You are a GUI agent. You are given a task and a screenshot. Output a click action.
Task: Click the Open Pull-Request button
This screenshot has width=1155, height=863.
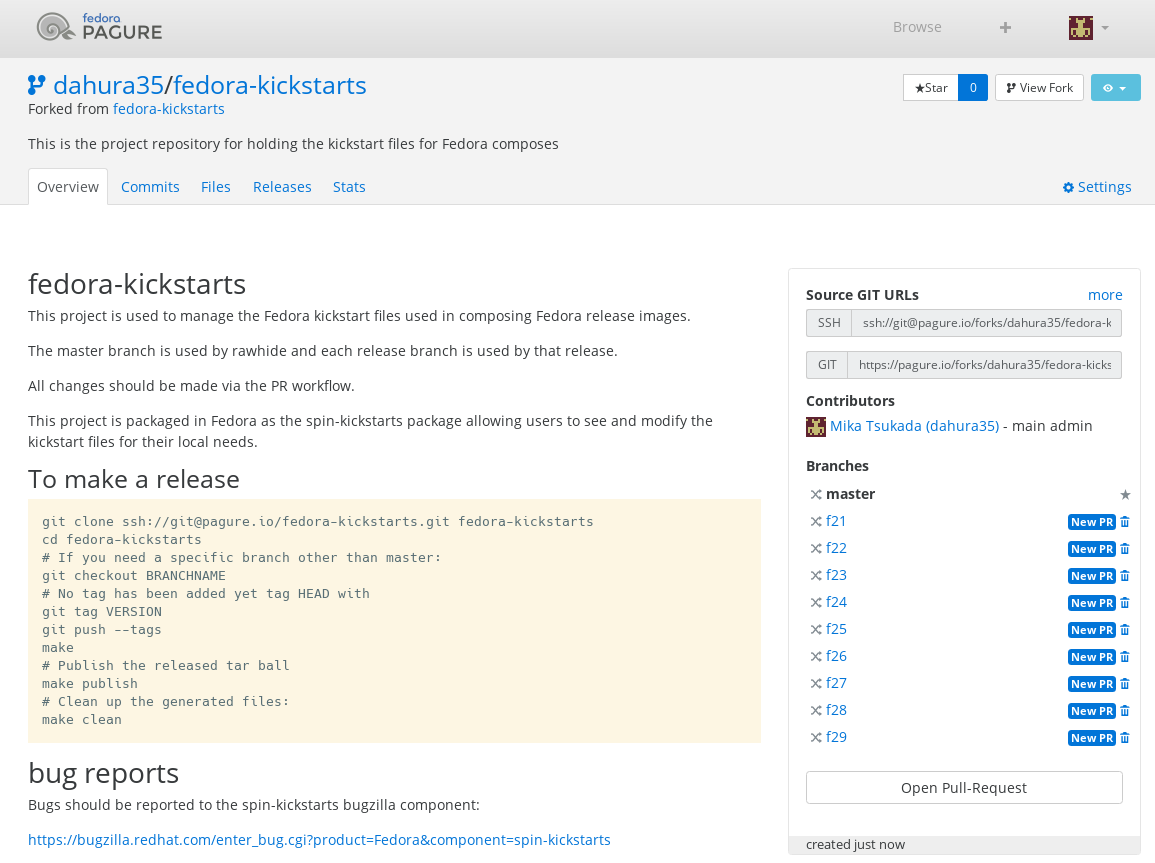(964, 788)
